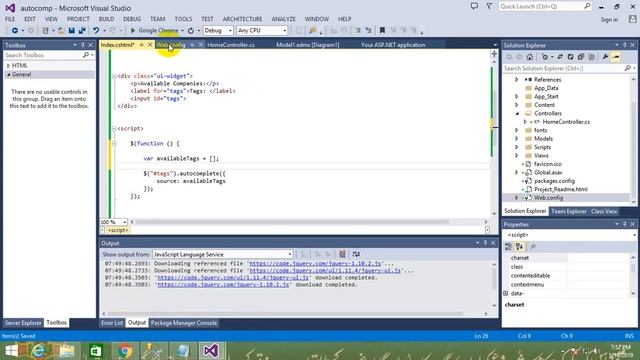Open the Google Chrome browser dropdown arrow
Image resolution: width=640 pixels, height=360 pixels.
pyautogui.click(x=182, y=31)
